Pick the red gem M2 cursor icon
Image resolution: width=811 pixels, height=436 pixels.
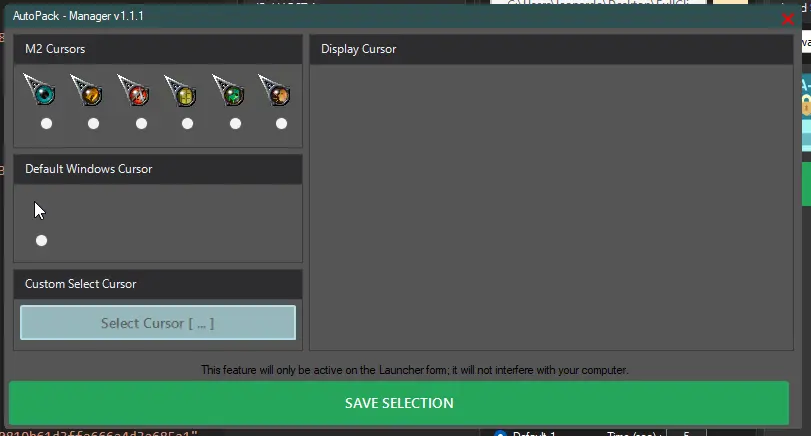click(133, 90)
